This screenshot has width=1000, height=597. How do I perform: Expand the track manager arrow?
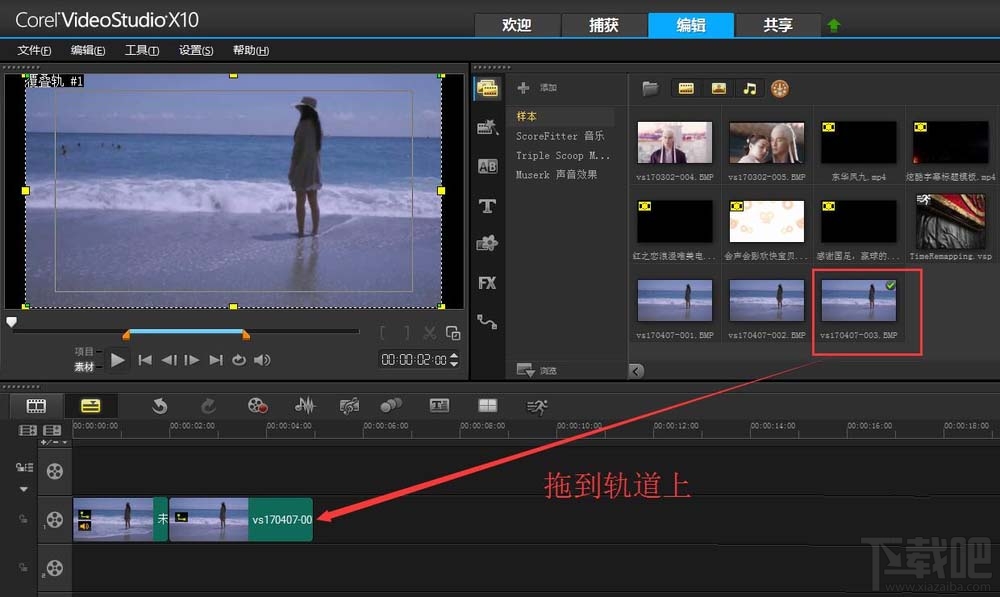[x=22, y=489]
